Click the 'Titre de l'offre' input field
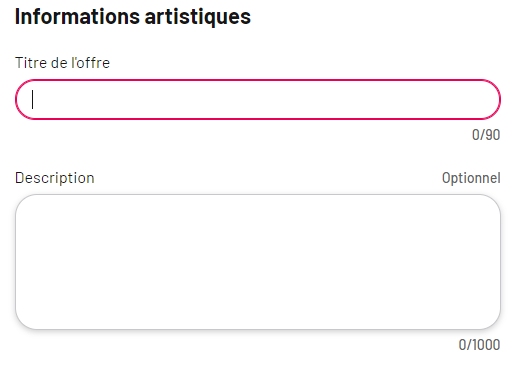 point(258,99)
